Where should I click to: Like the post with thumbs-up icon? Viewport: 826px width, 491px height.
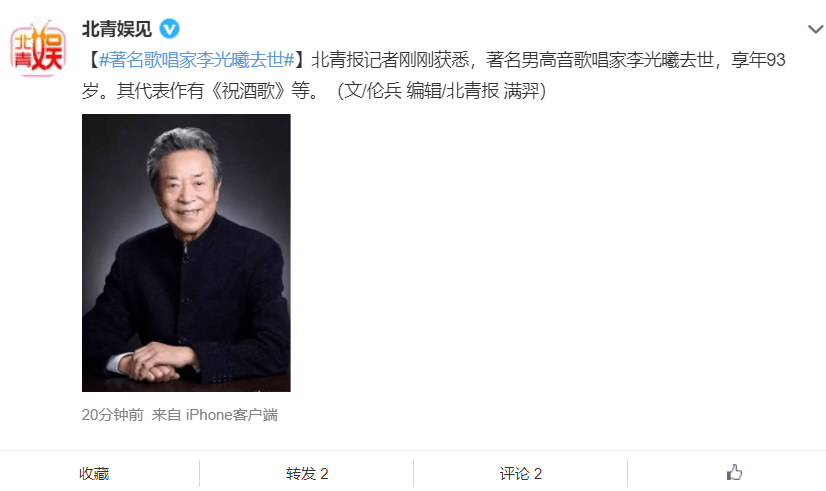coord(734,473)
